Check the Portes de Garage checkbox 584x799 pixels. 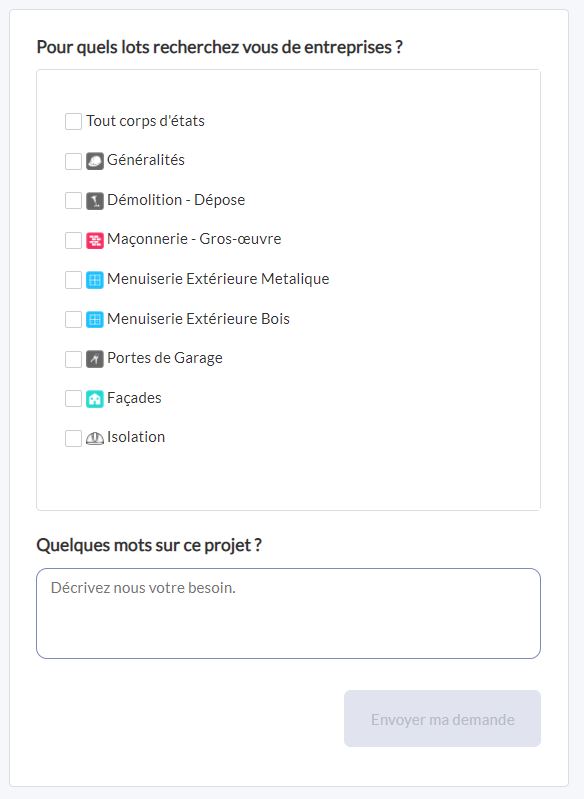[73, 359]
